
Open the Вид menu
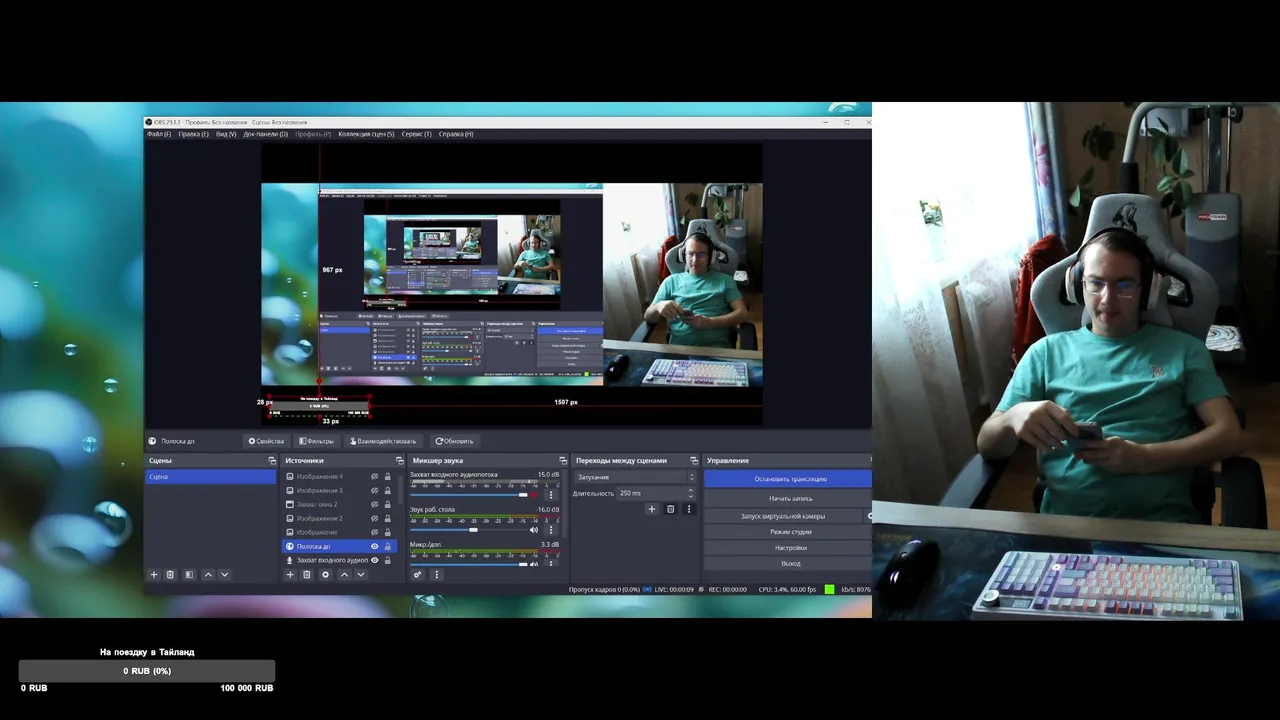click(226, 134)
